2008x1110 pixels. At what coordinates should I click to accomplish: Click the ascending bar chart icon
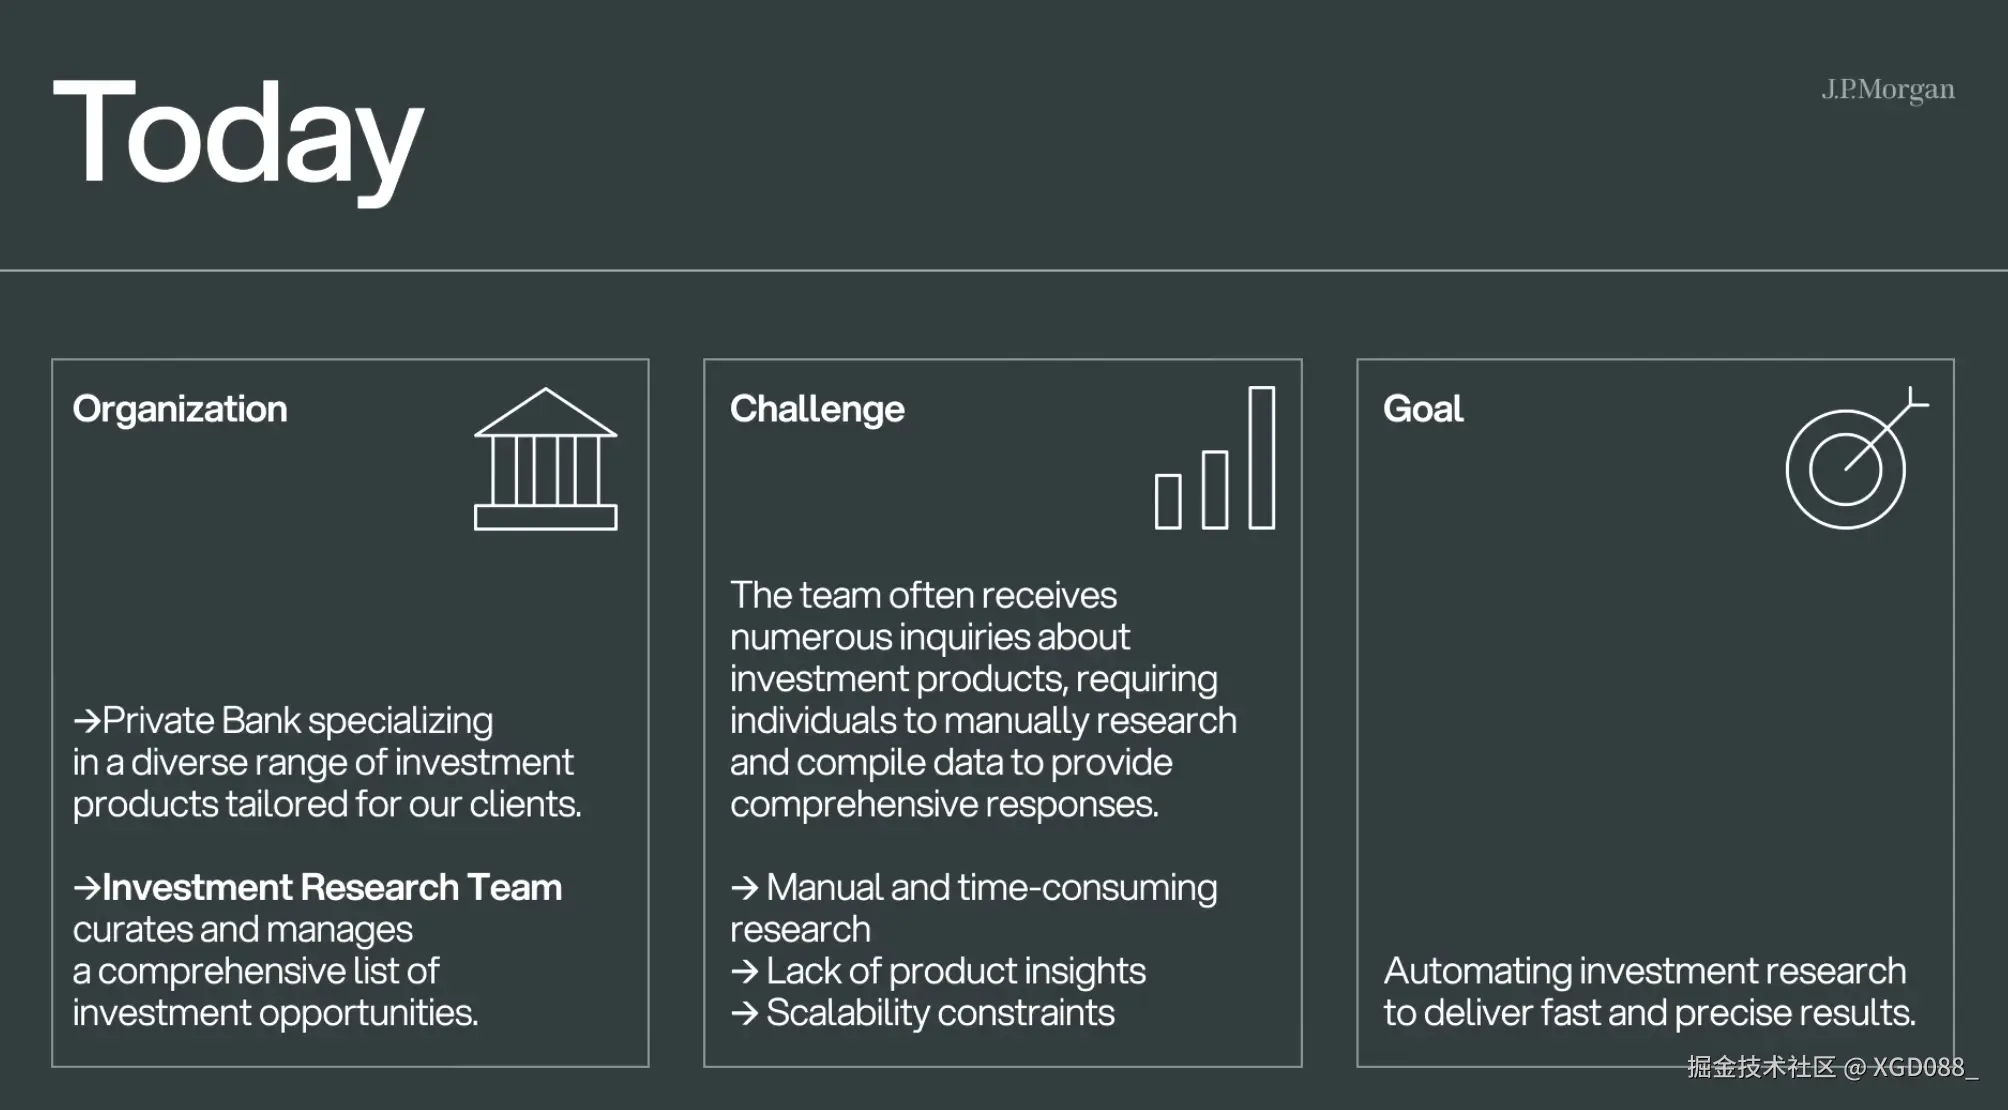(1215, 459)
